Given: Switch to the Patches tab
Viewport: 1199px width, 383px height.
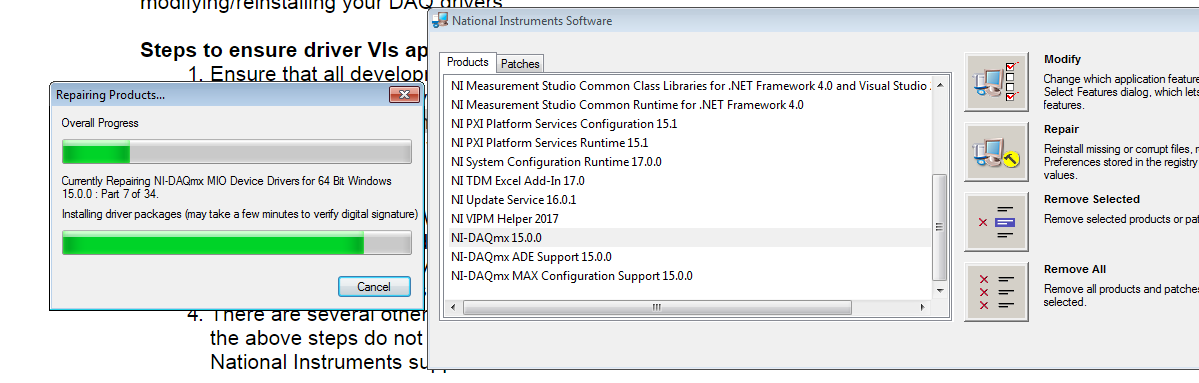Looking at the screenshot, I should tap(520, 63).
